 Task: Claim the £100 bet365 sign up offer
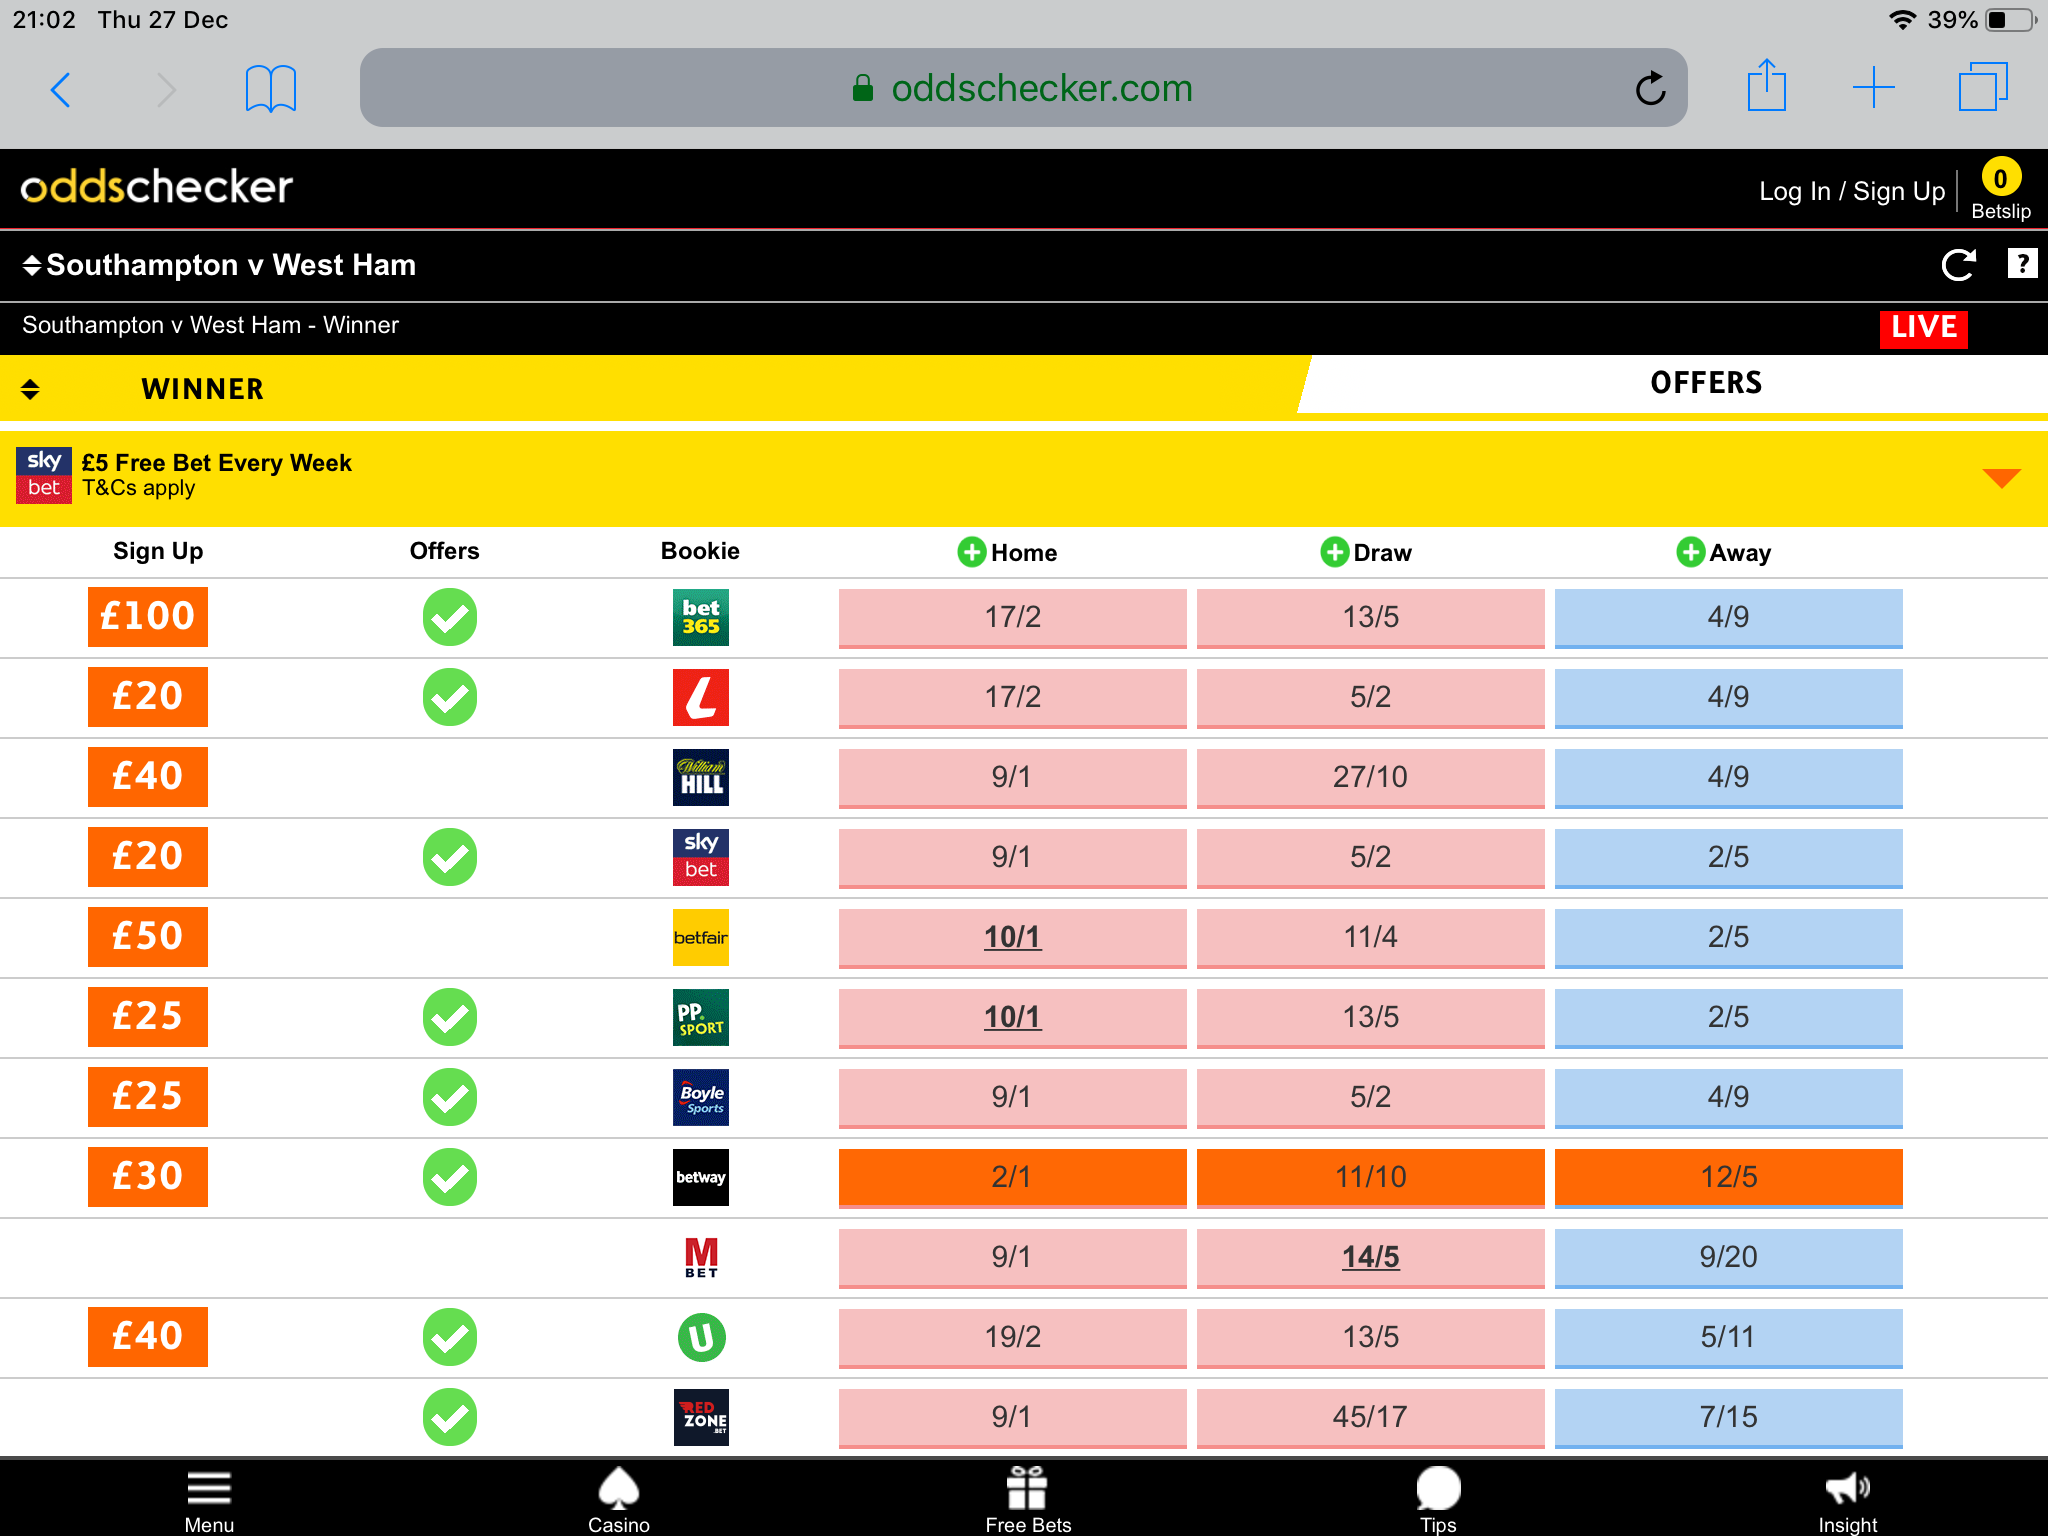pyautogui.click(x=148, y=617)
